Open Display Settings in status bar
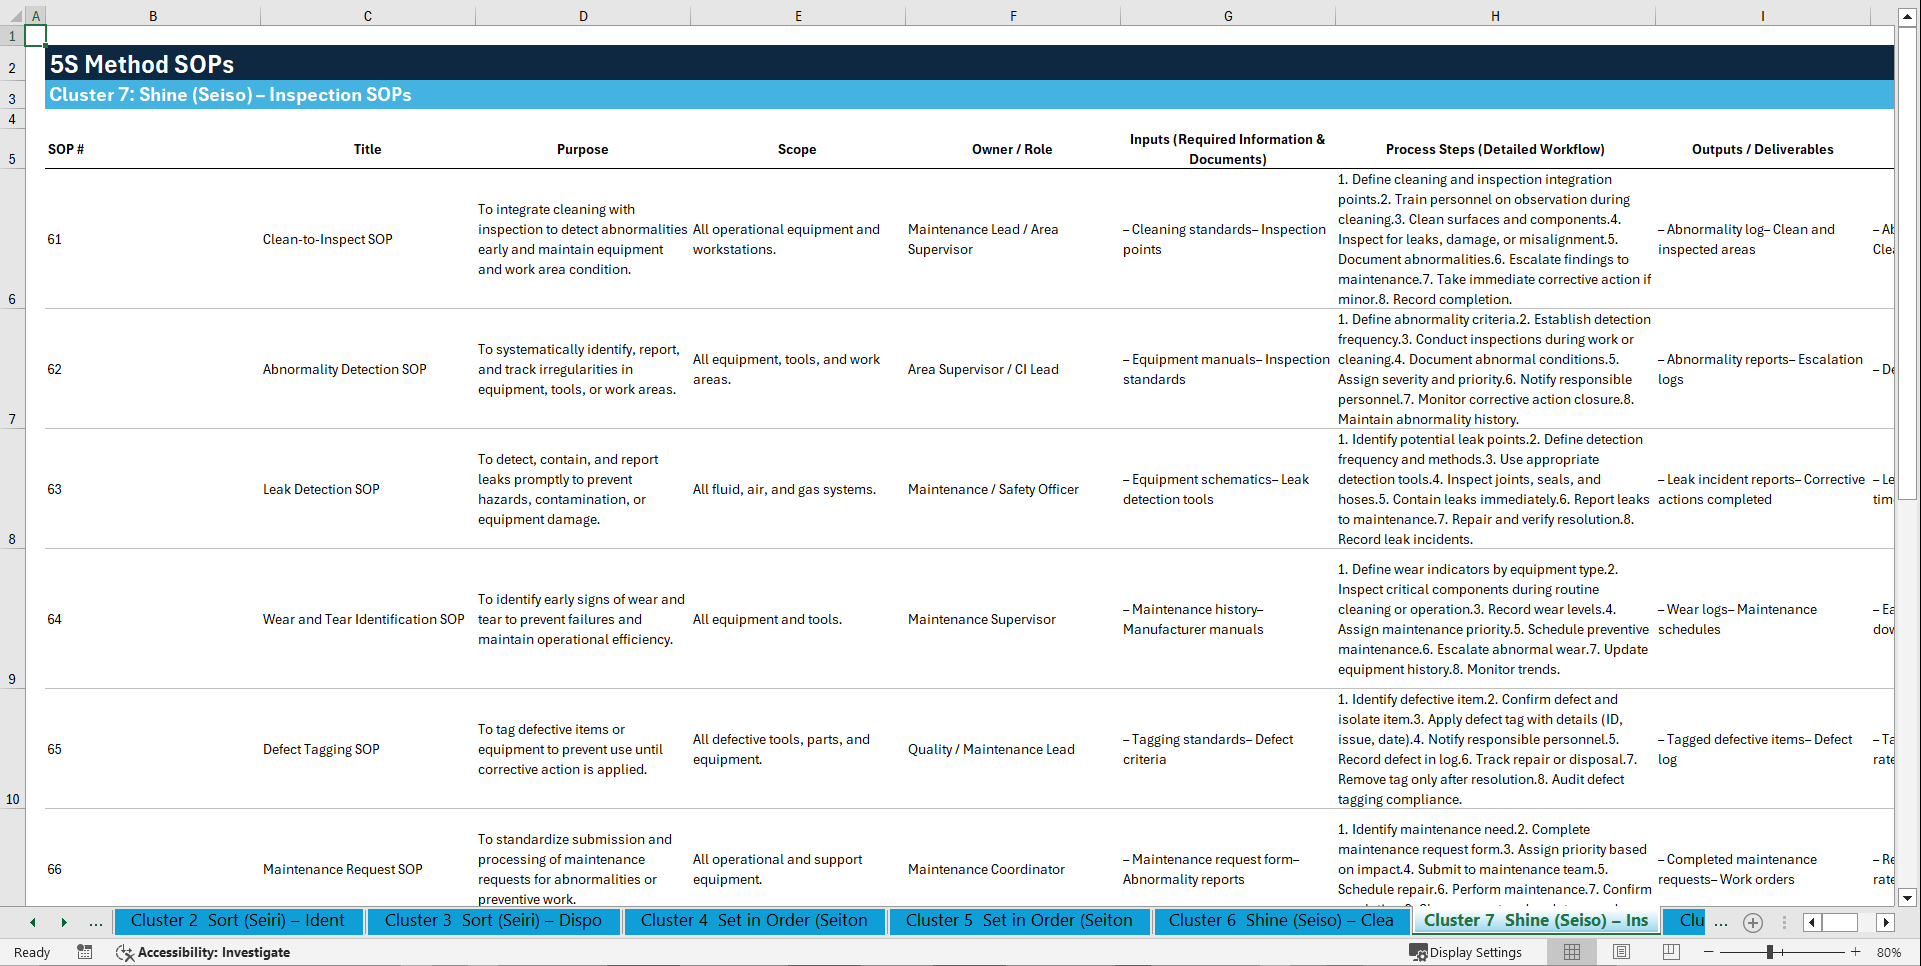 (1467, 952)
